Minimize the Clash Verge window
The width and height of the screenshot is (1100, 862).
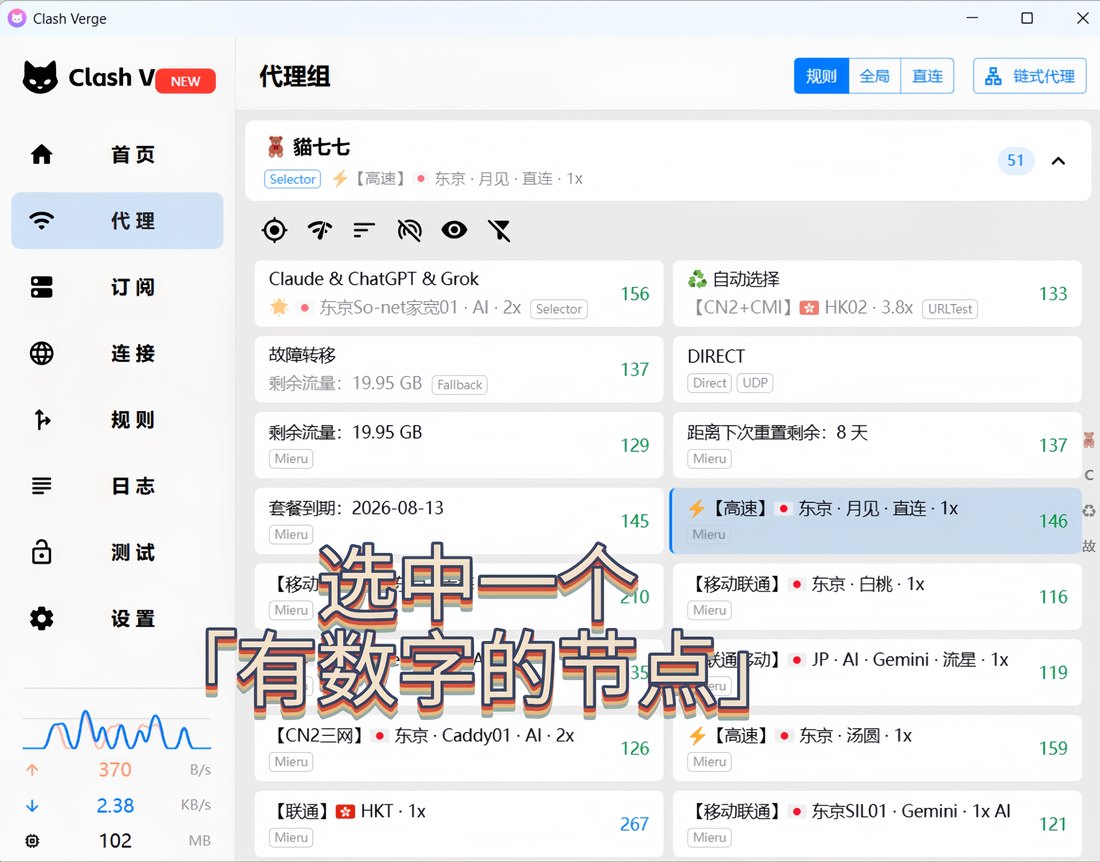tap(972, 18)
